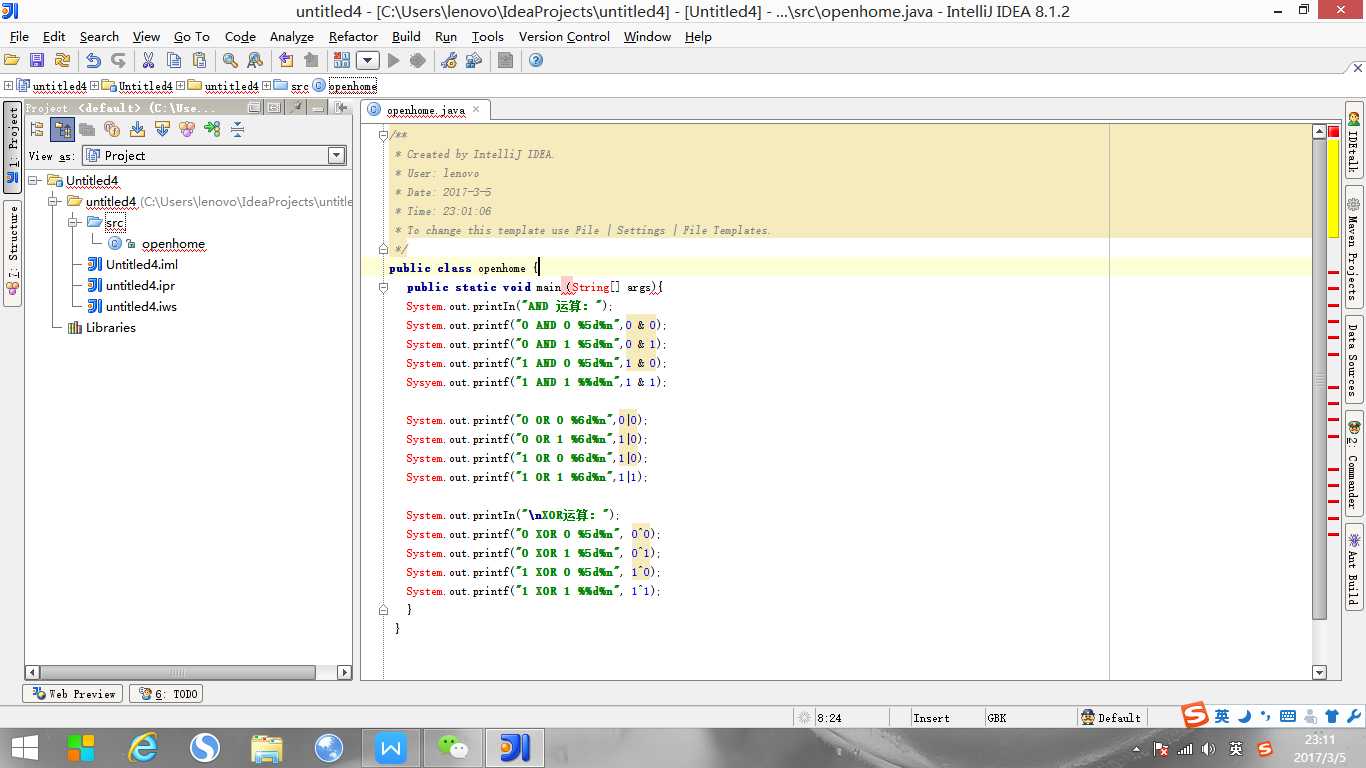Click the red error indicator square
Viewport: 1366px width, 768px height.
[1334, 132]
